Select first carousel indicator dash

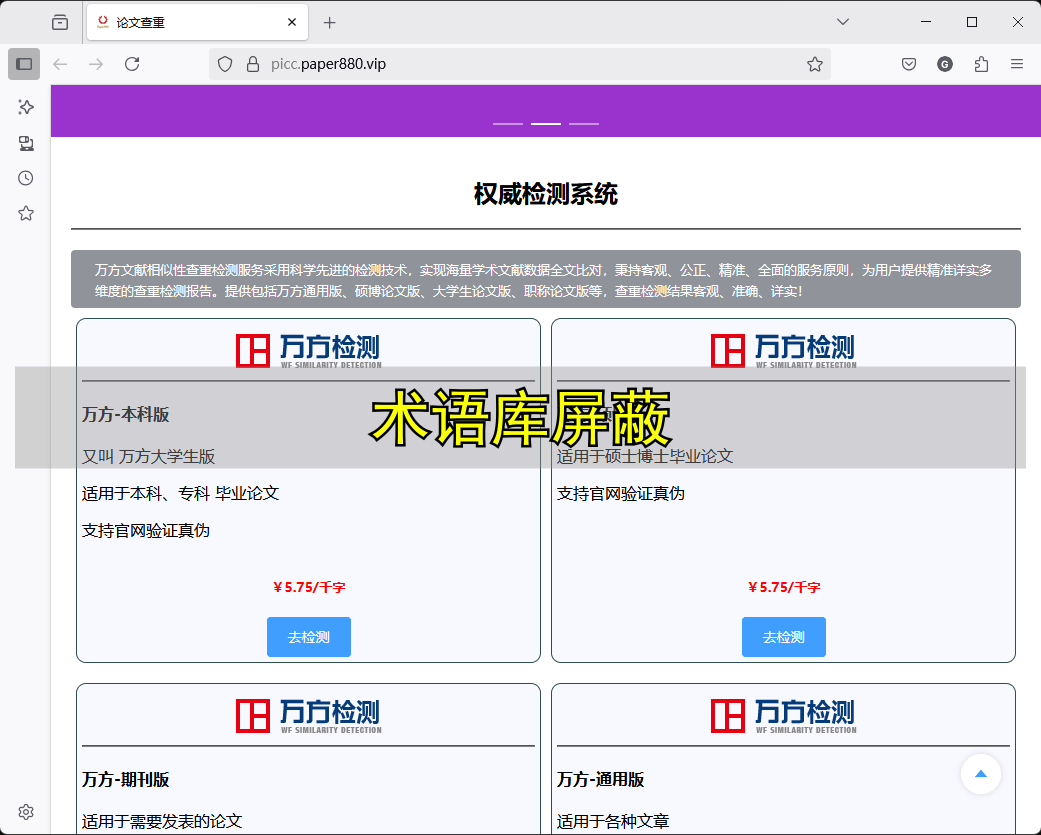coord(508,123)
